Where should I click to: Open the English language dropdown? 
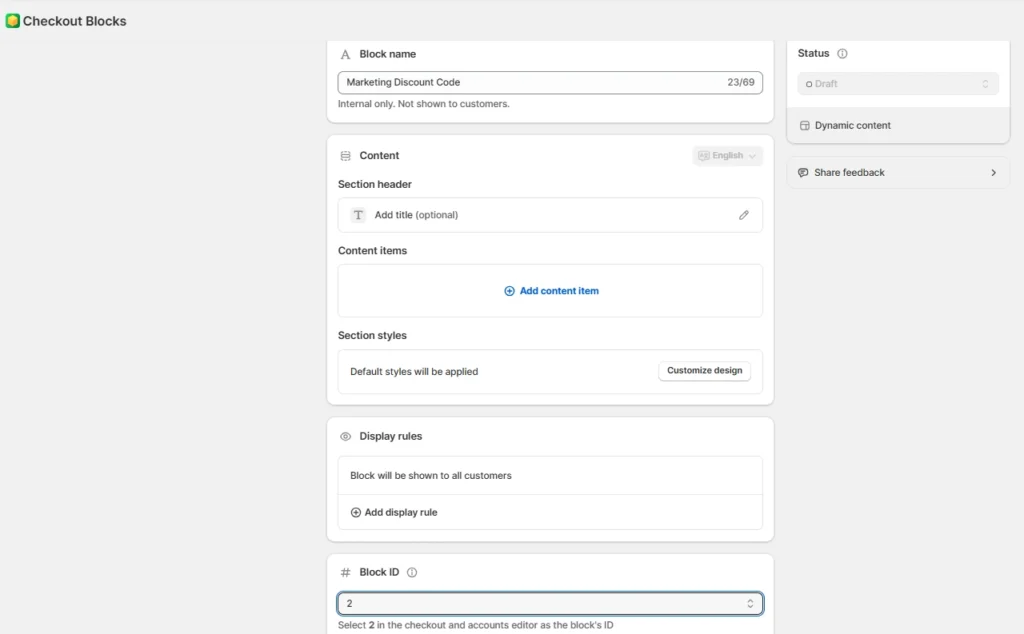[x=727, y=156]
